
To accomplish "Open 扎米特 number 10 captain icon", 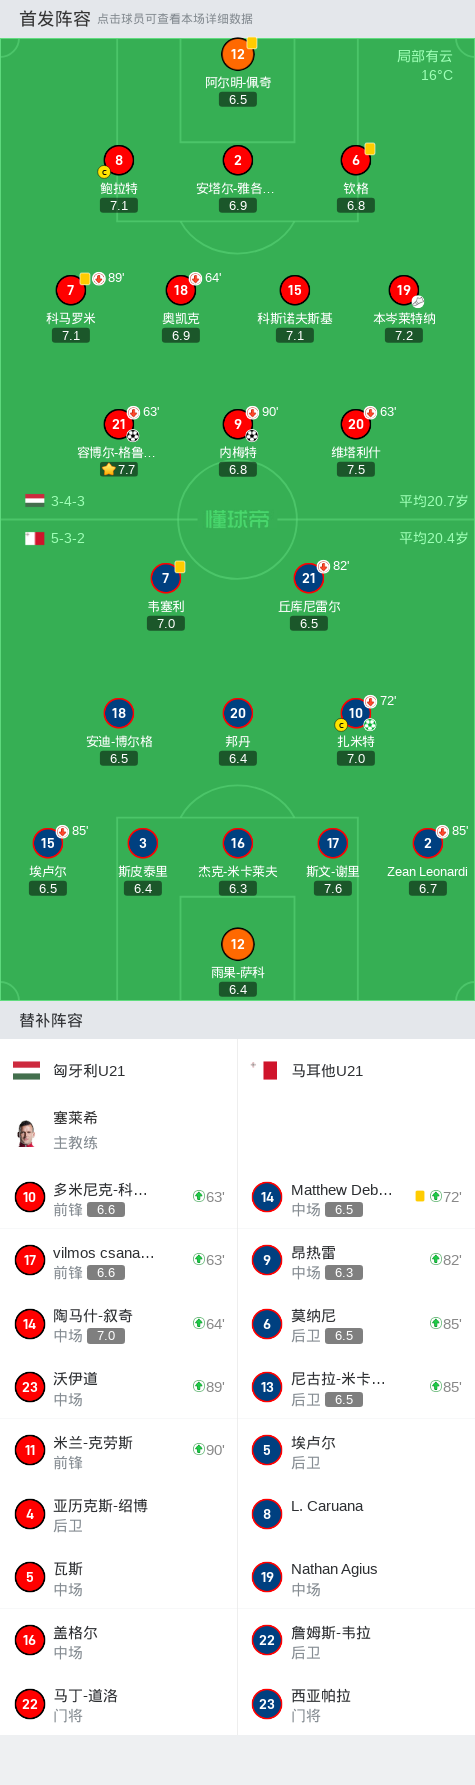I will tap(356, 713).
